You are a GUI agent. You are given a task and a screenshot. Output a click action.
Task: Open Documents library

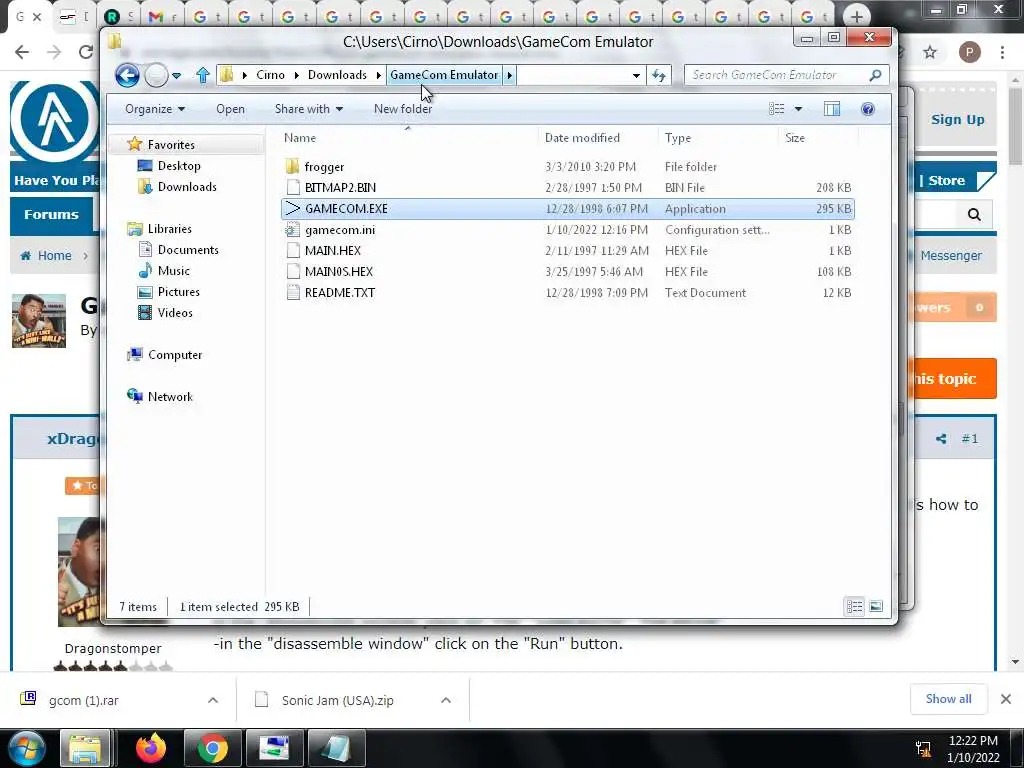point(188,249)
